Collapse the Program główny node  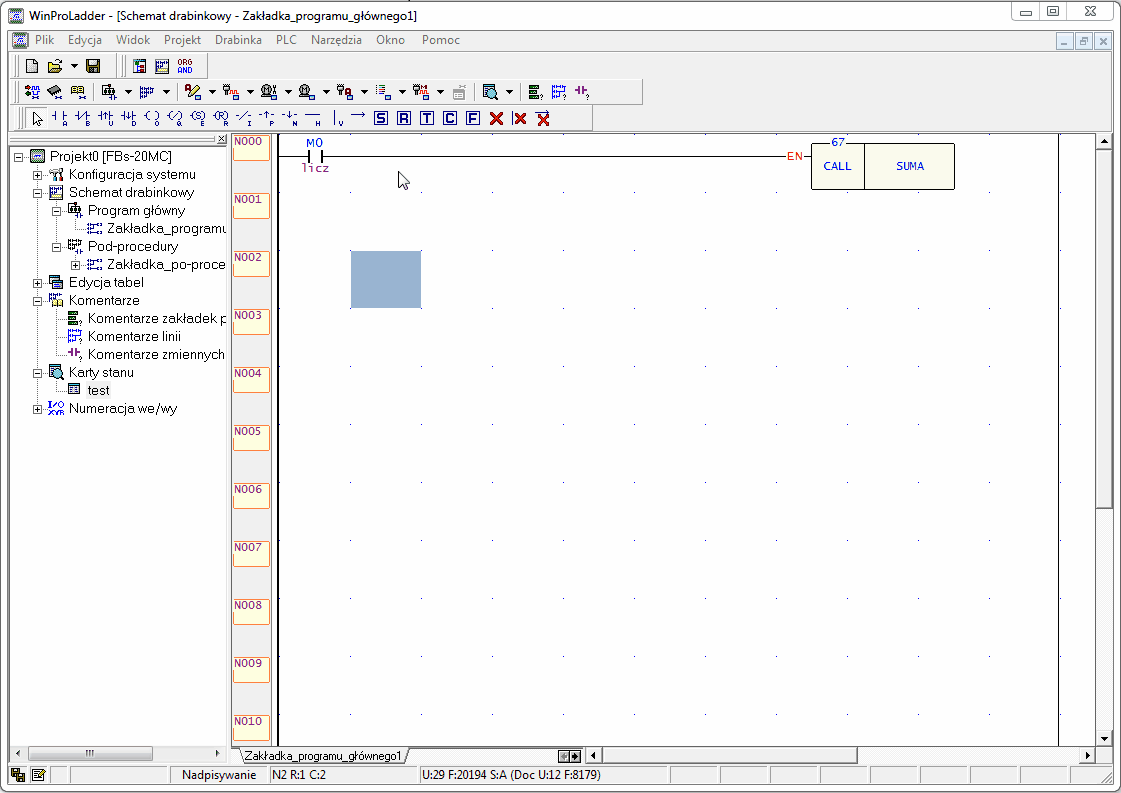coord(56,211)
